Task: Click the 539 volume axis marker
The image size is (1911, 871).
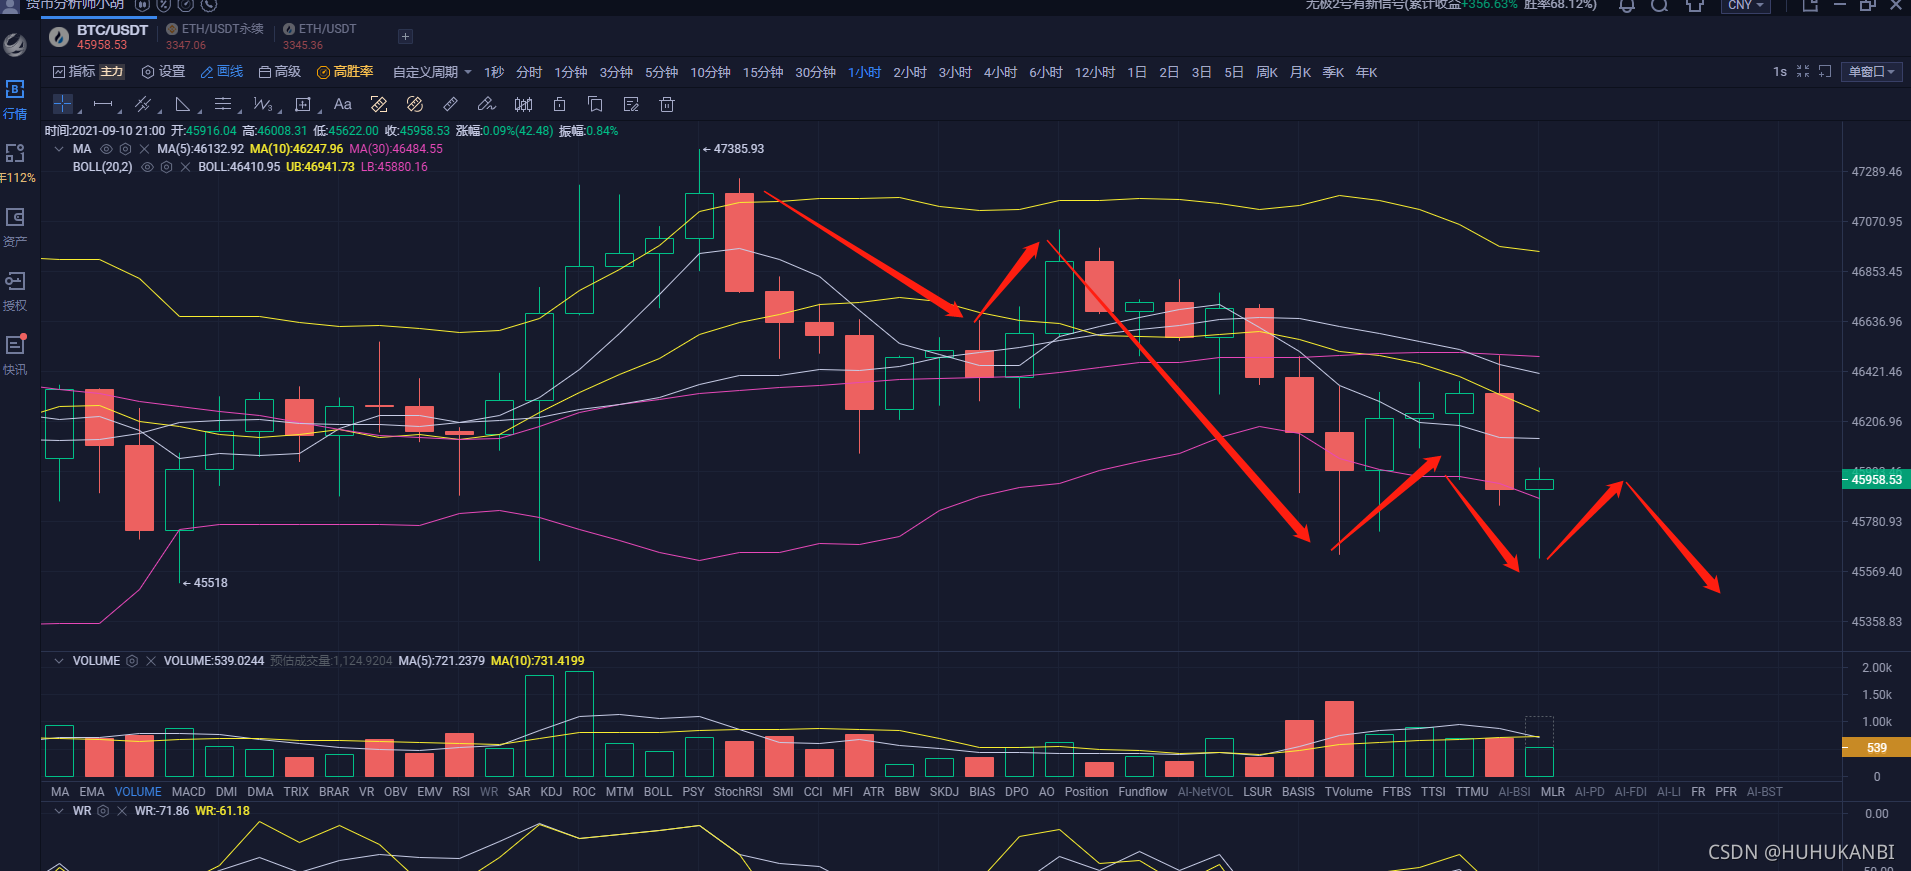Action: [x=1876, y=747]
